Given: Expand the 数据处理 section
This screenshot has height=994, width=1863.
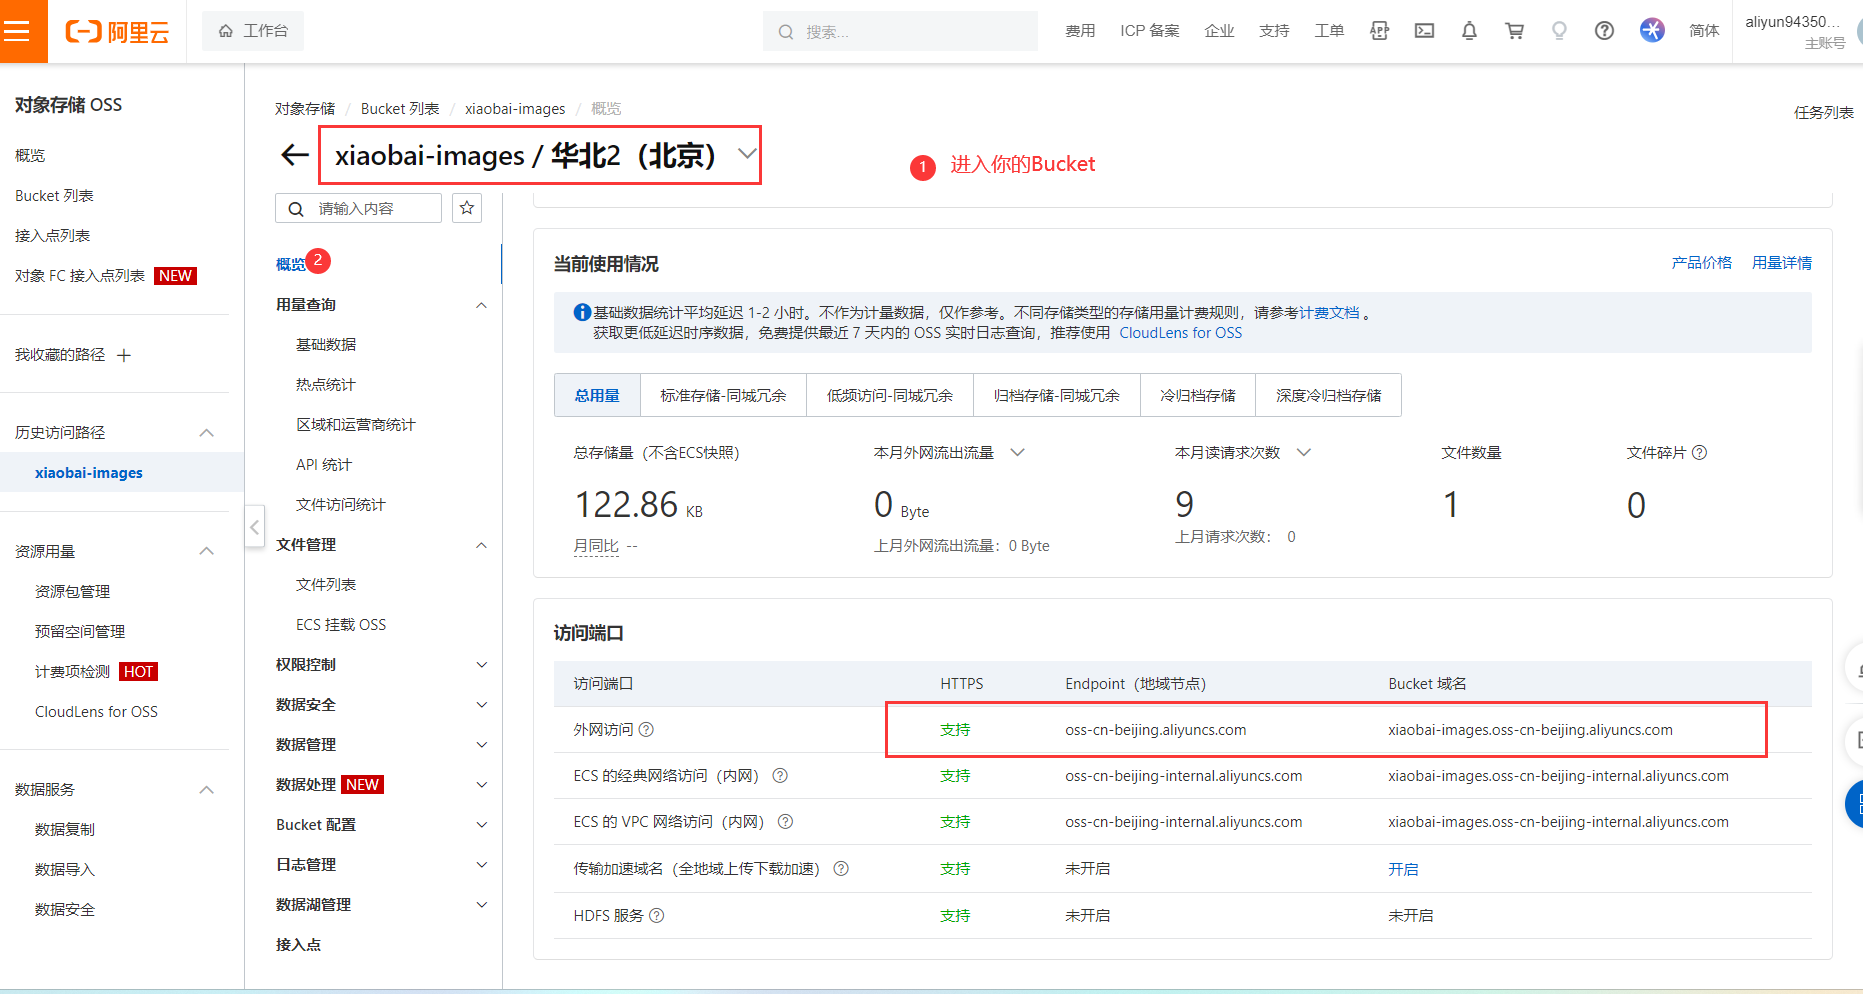Looking at the screenshot, I should tap(481, 785).
